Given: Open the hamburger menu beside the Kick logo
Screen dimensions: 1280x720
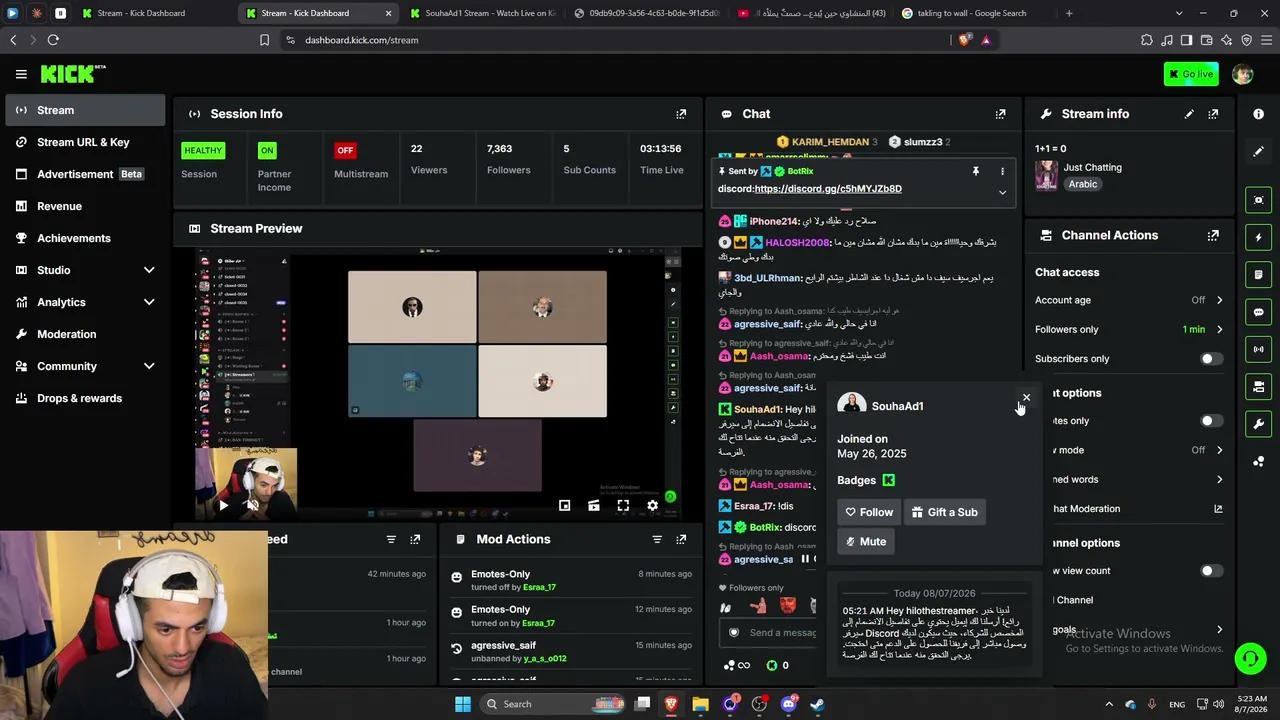Looking at the screenshot, I should pos(21,74).
